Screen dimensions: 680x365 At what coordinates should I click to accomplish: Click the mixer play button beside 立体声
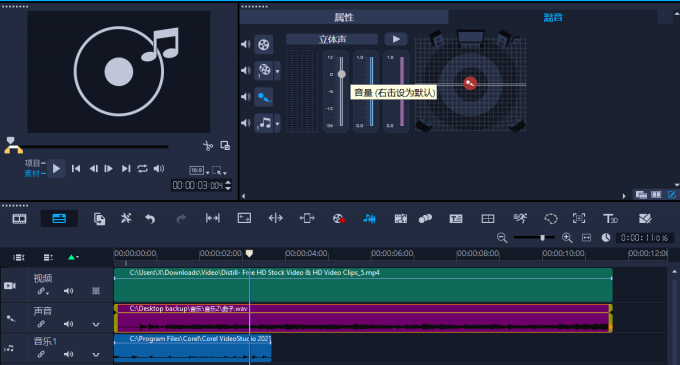[x=396, y=39]
